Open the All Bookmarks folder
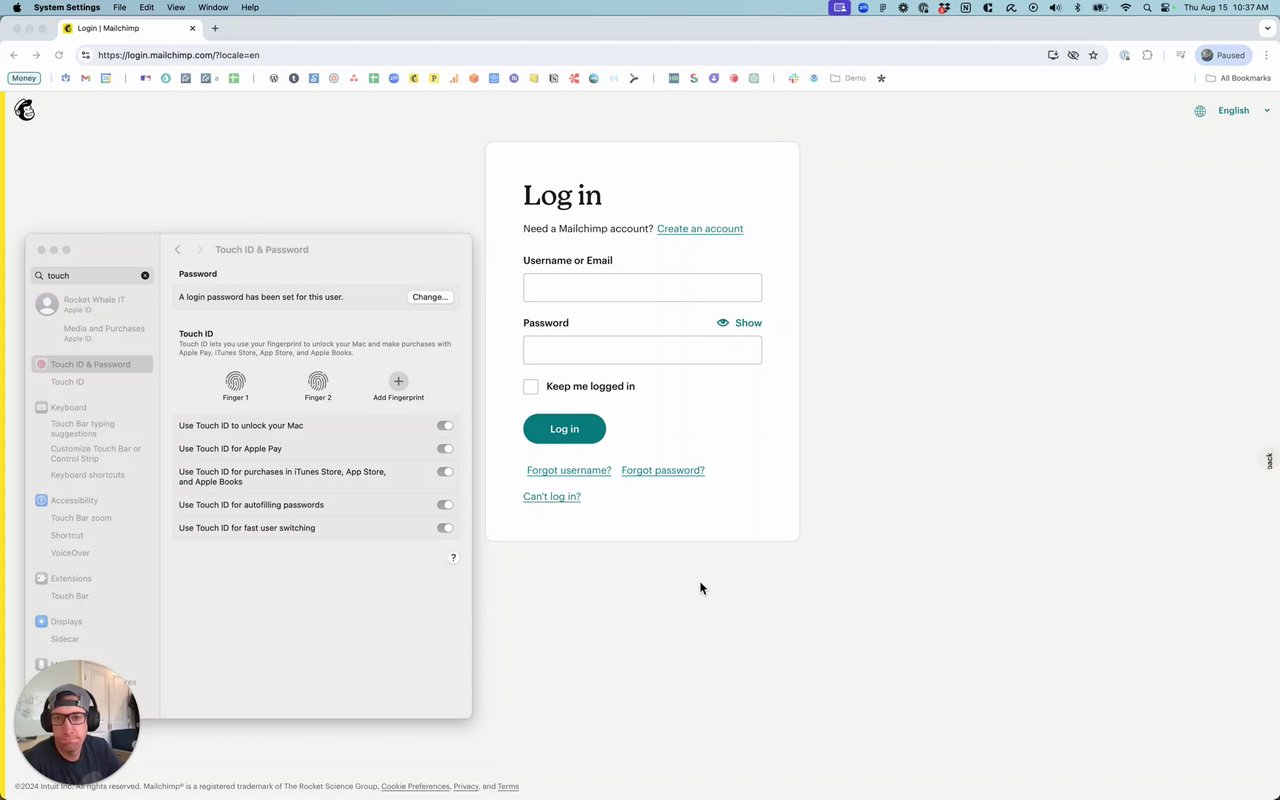Image resolution: width=1280 pixels, height=800 pixels. [1238, 78]
